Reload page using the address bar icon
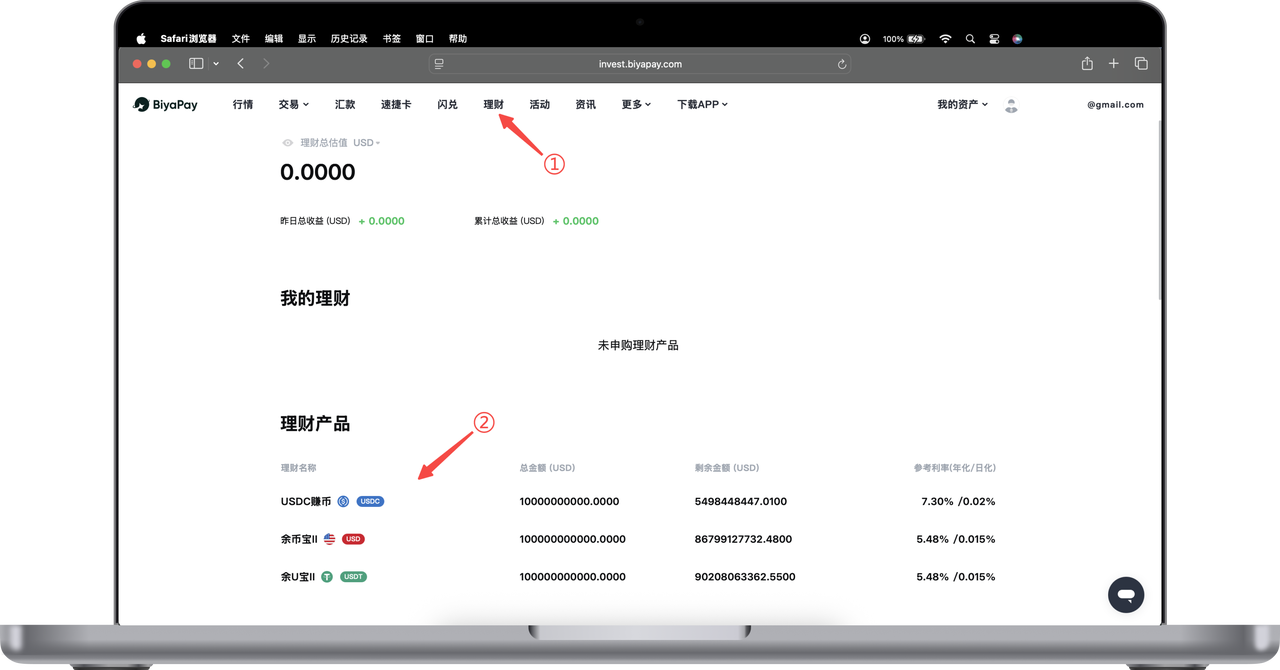The image size is (1280, 670). tap(842, 64)
